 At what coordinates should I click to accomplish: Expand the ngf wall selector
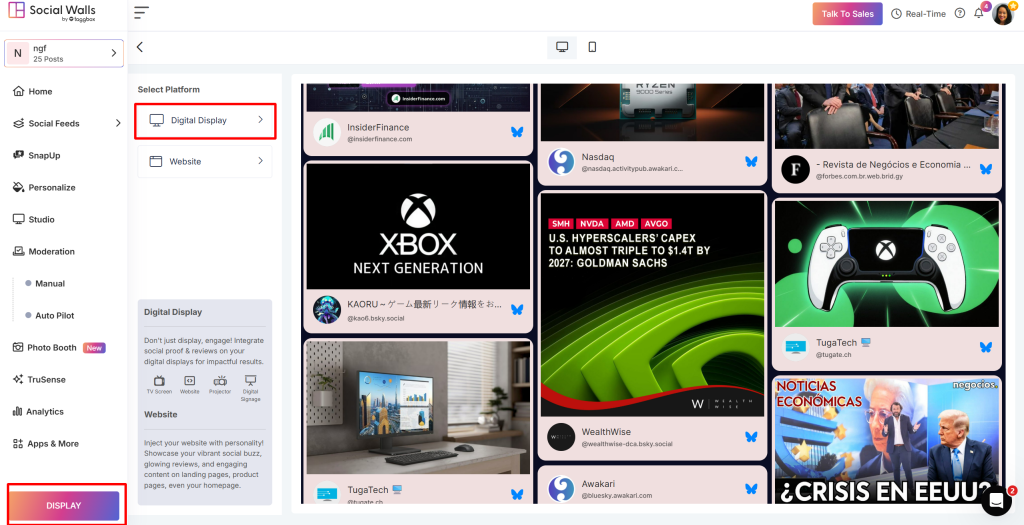pos(64,53)
